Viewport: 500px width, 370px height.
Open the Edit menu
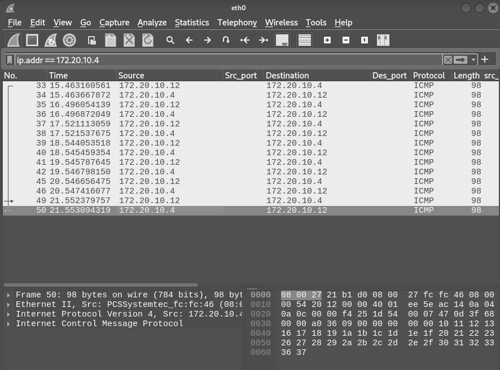pyautogui.click(x=37, y=23)
